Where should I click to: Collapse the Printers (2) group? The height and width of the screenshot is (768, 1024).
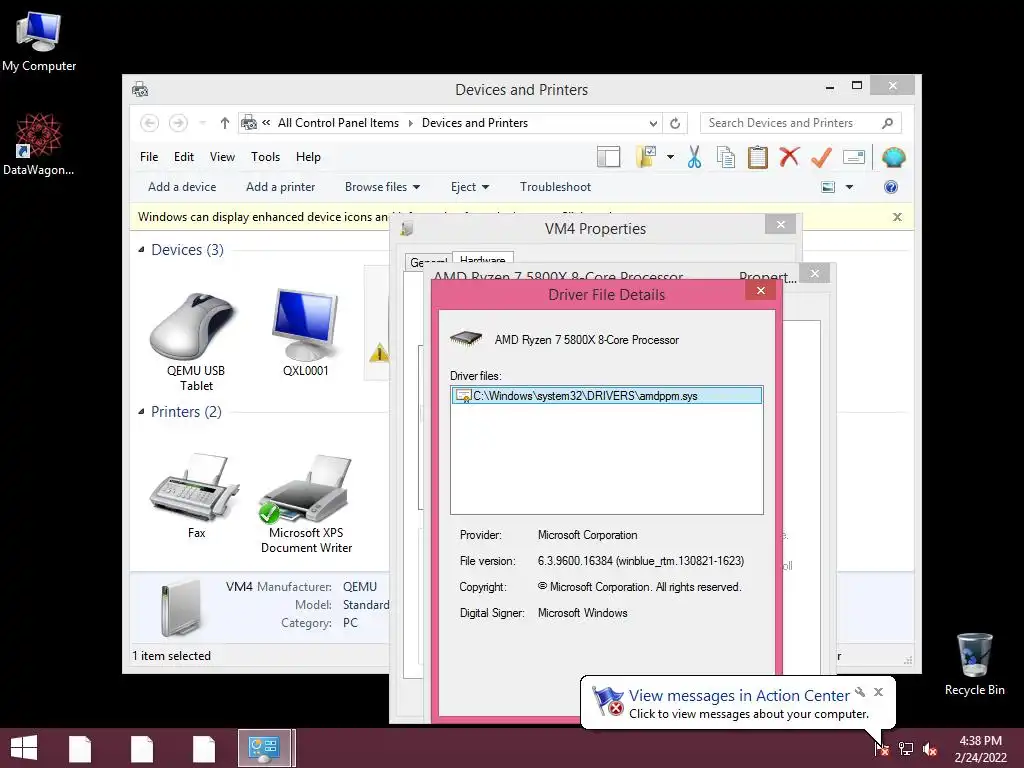pyautogui.click(x=141, y=411)
